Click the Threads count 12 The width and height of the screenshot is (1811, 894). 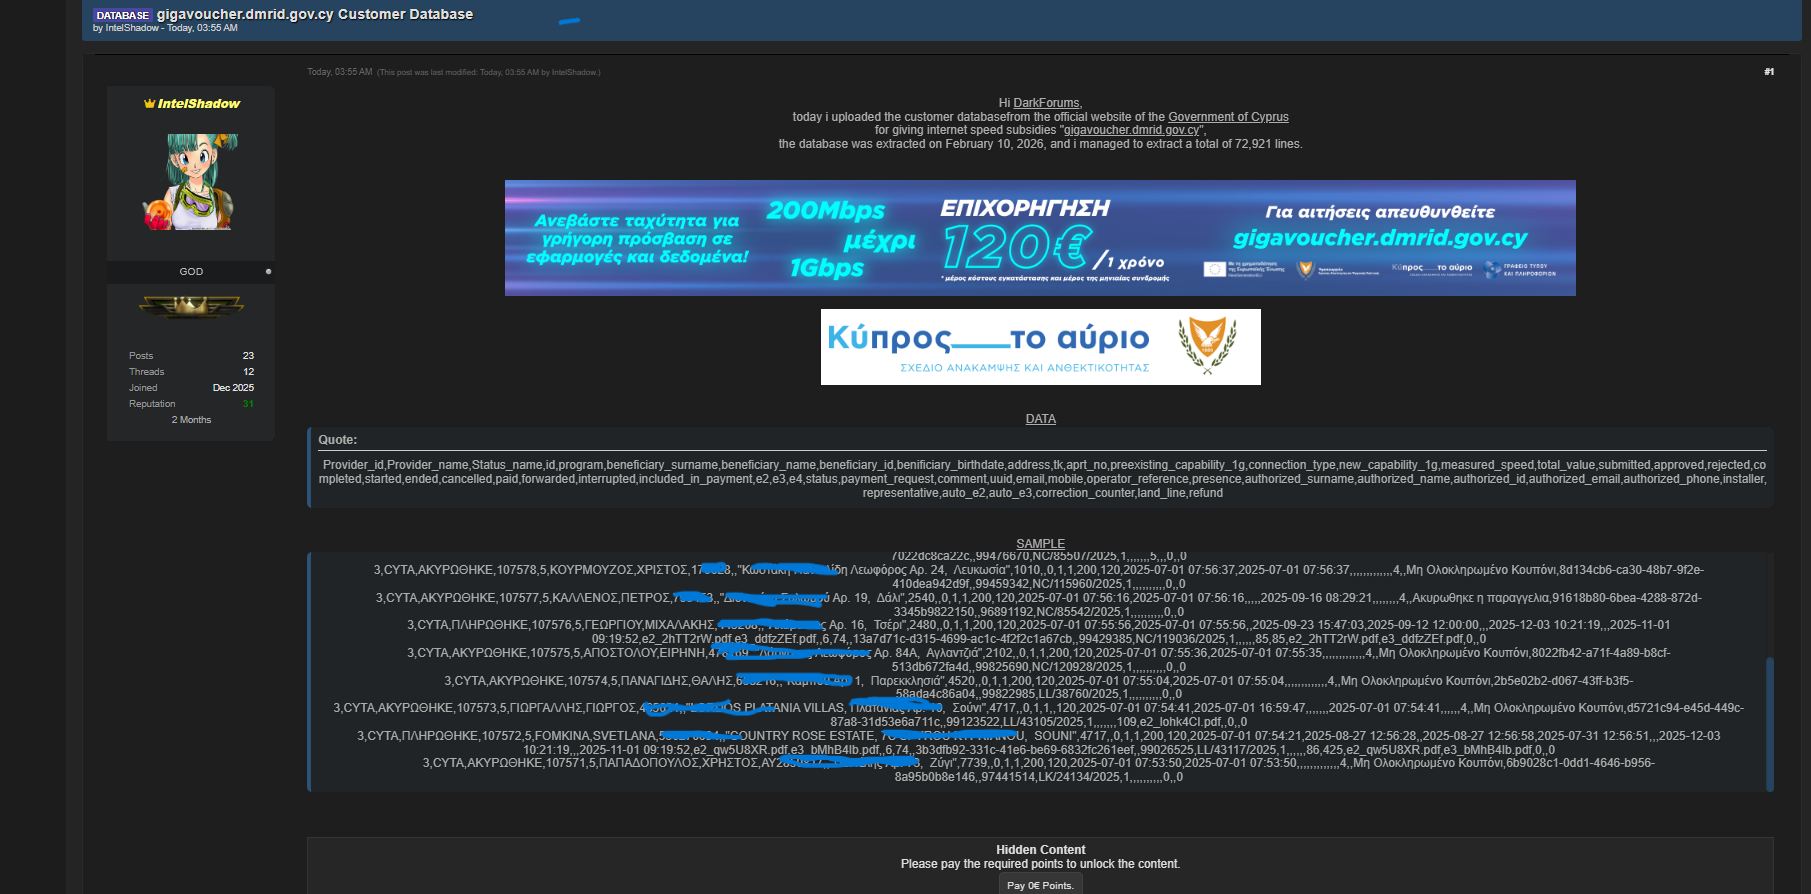pos(248,372)
